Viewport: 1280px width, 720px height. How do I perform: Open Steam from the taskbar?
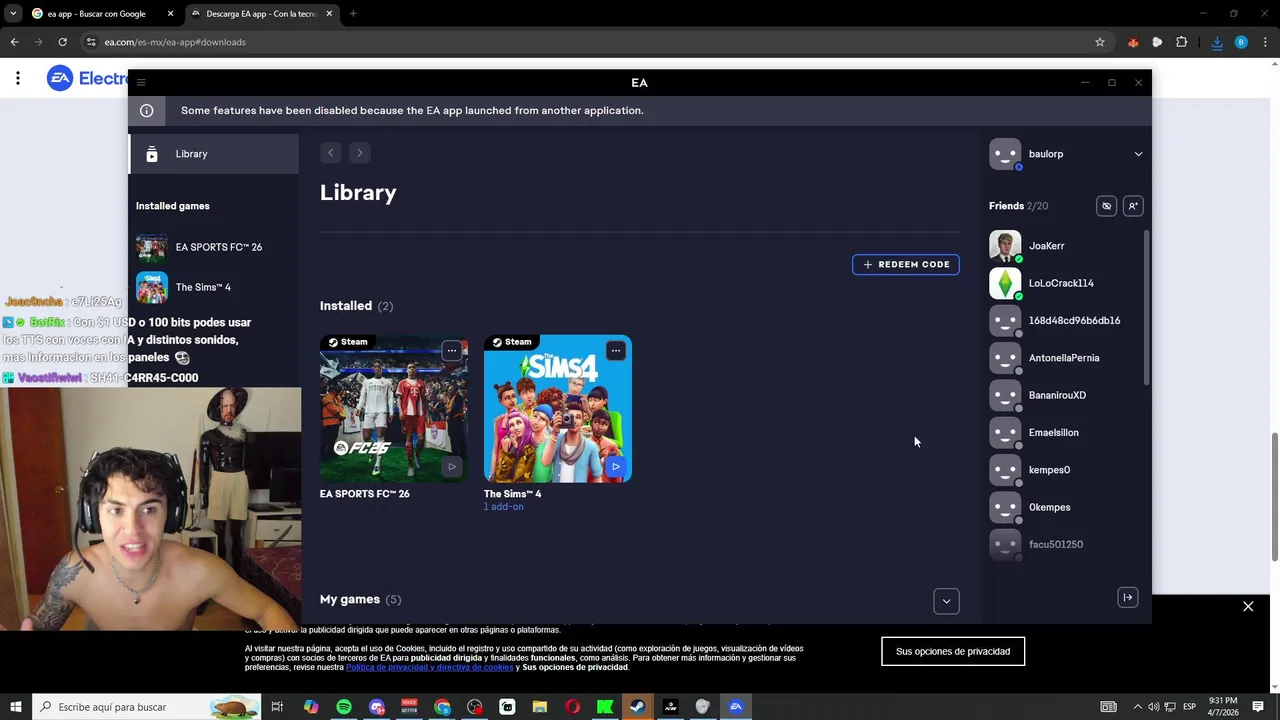(x=637, y=707)
